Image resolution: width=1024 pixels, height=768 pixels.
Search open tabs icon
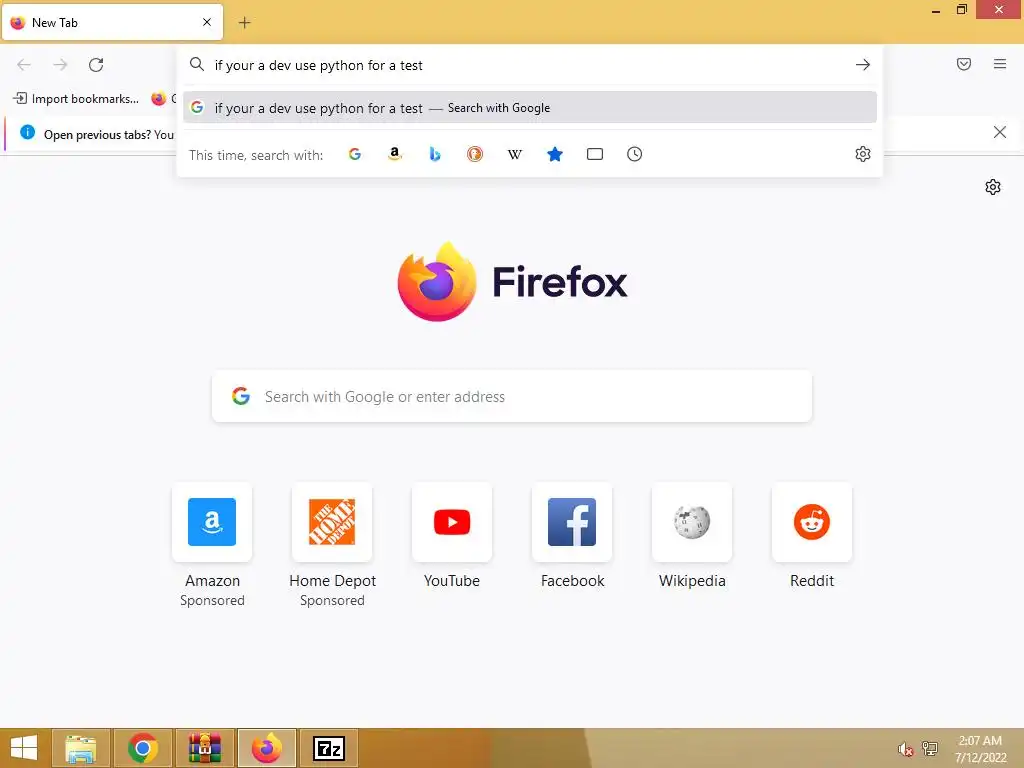point(595,154)
